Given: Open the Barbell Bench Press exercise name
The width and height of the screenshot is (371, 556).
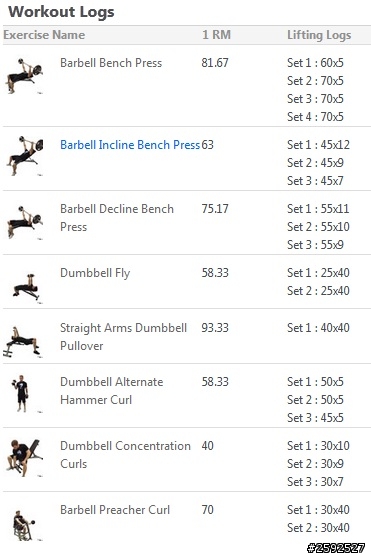Looking at the screenshot, I should [x=111, y=63].
